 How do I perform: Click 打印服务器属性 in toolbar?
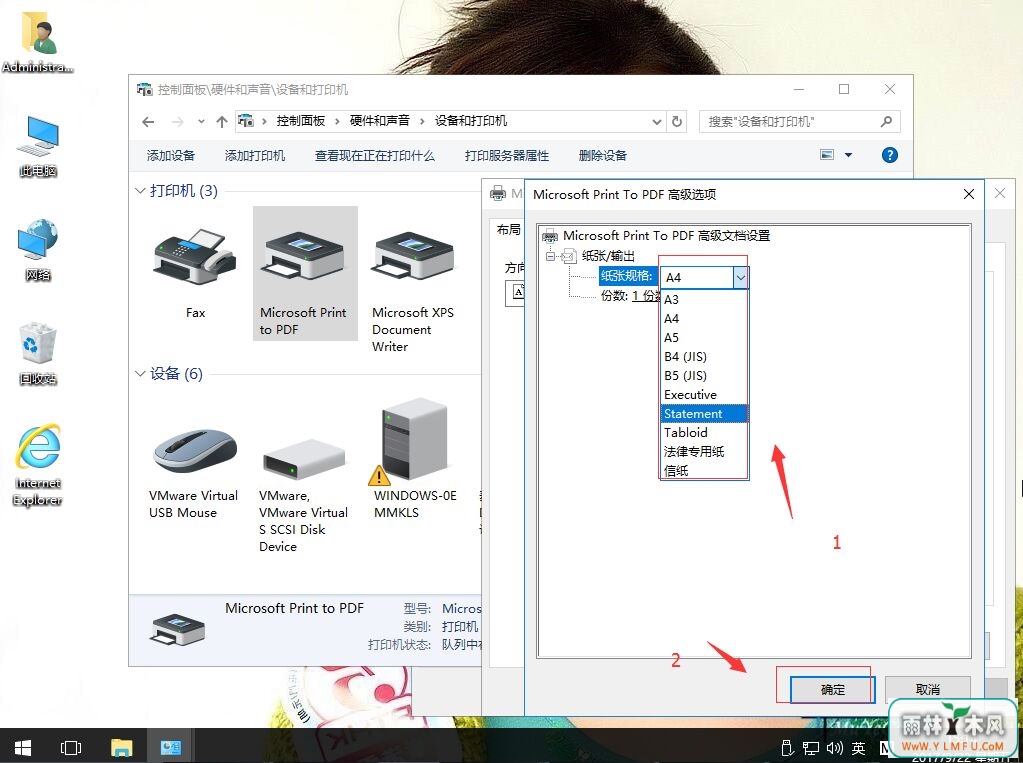[x=507, y=155]
